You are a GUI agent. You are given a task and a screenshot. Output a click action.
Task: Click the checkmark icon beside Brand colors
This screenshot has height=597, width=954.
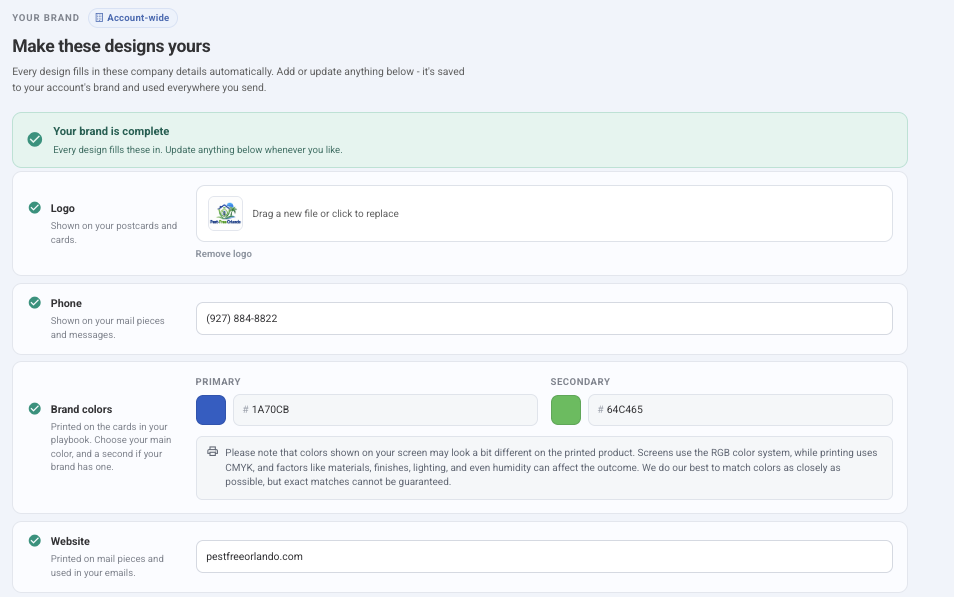(x=35, y=408)
